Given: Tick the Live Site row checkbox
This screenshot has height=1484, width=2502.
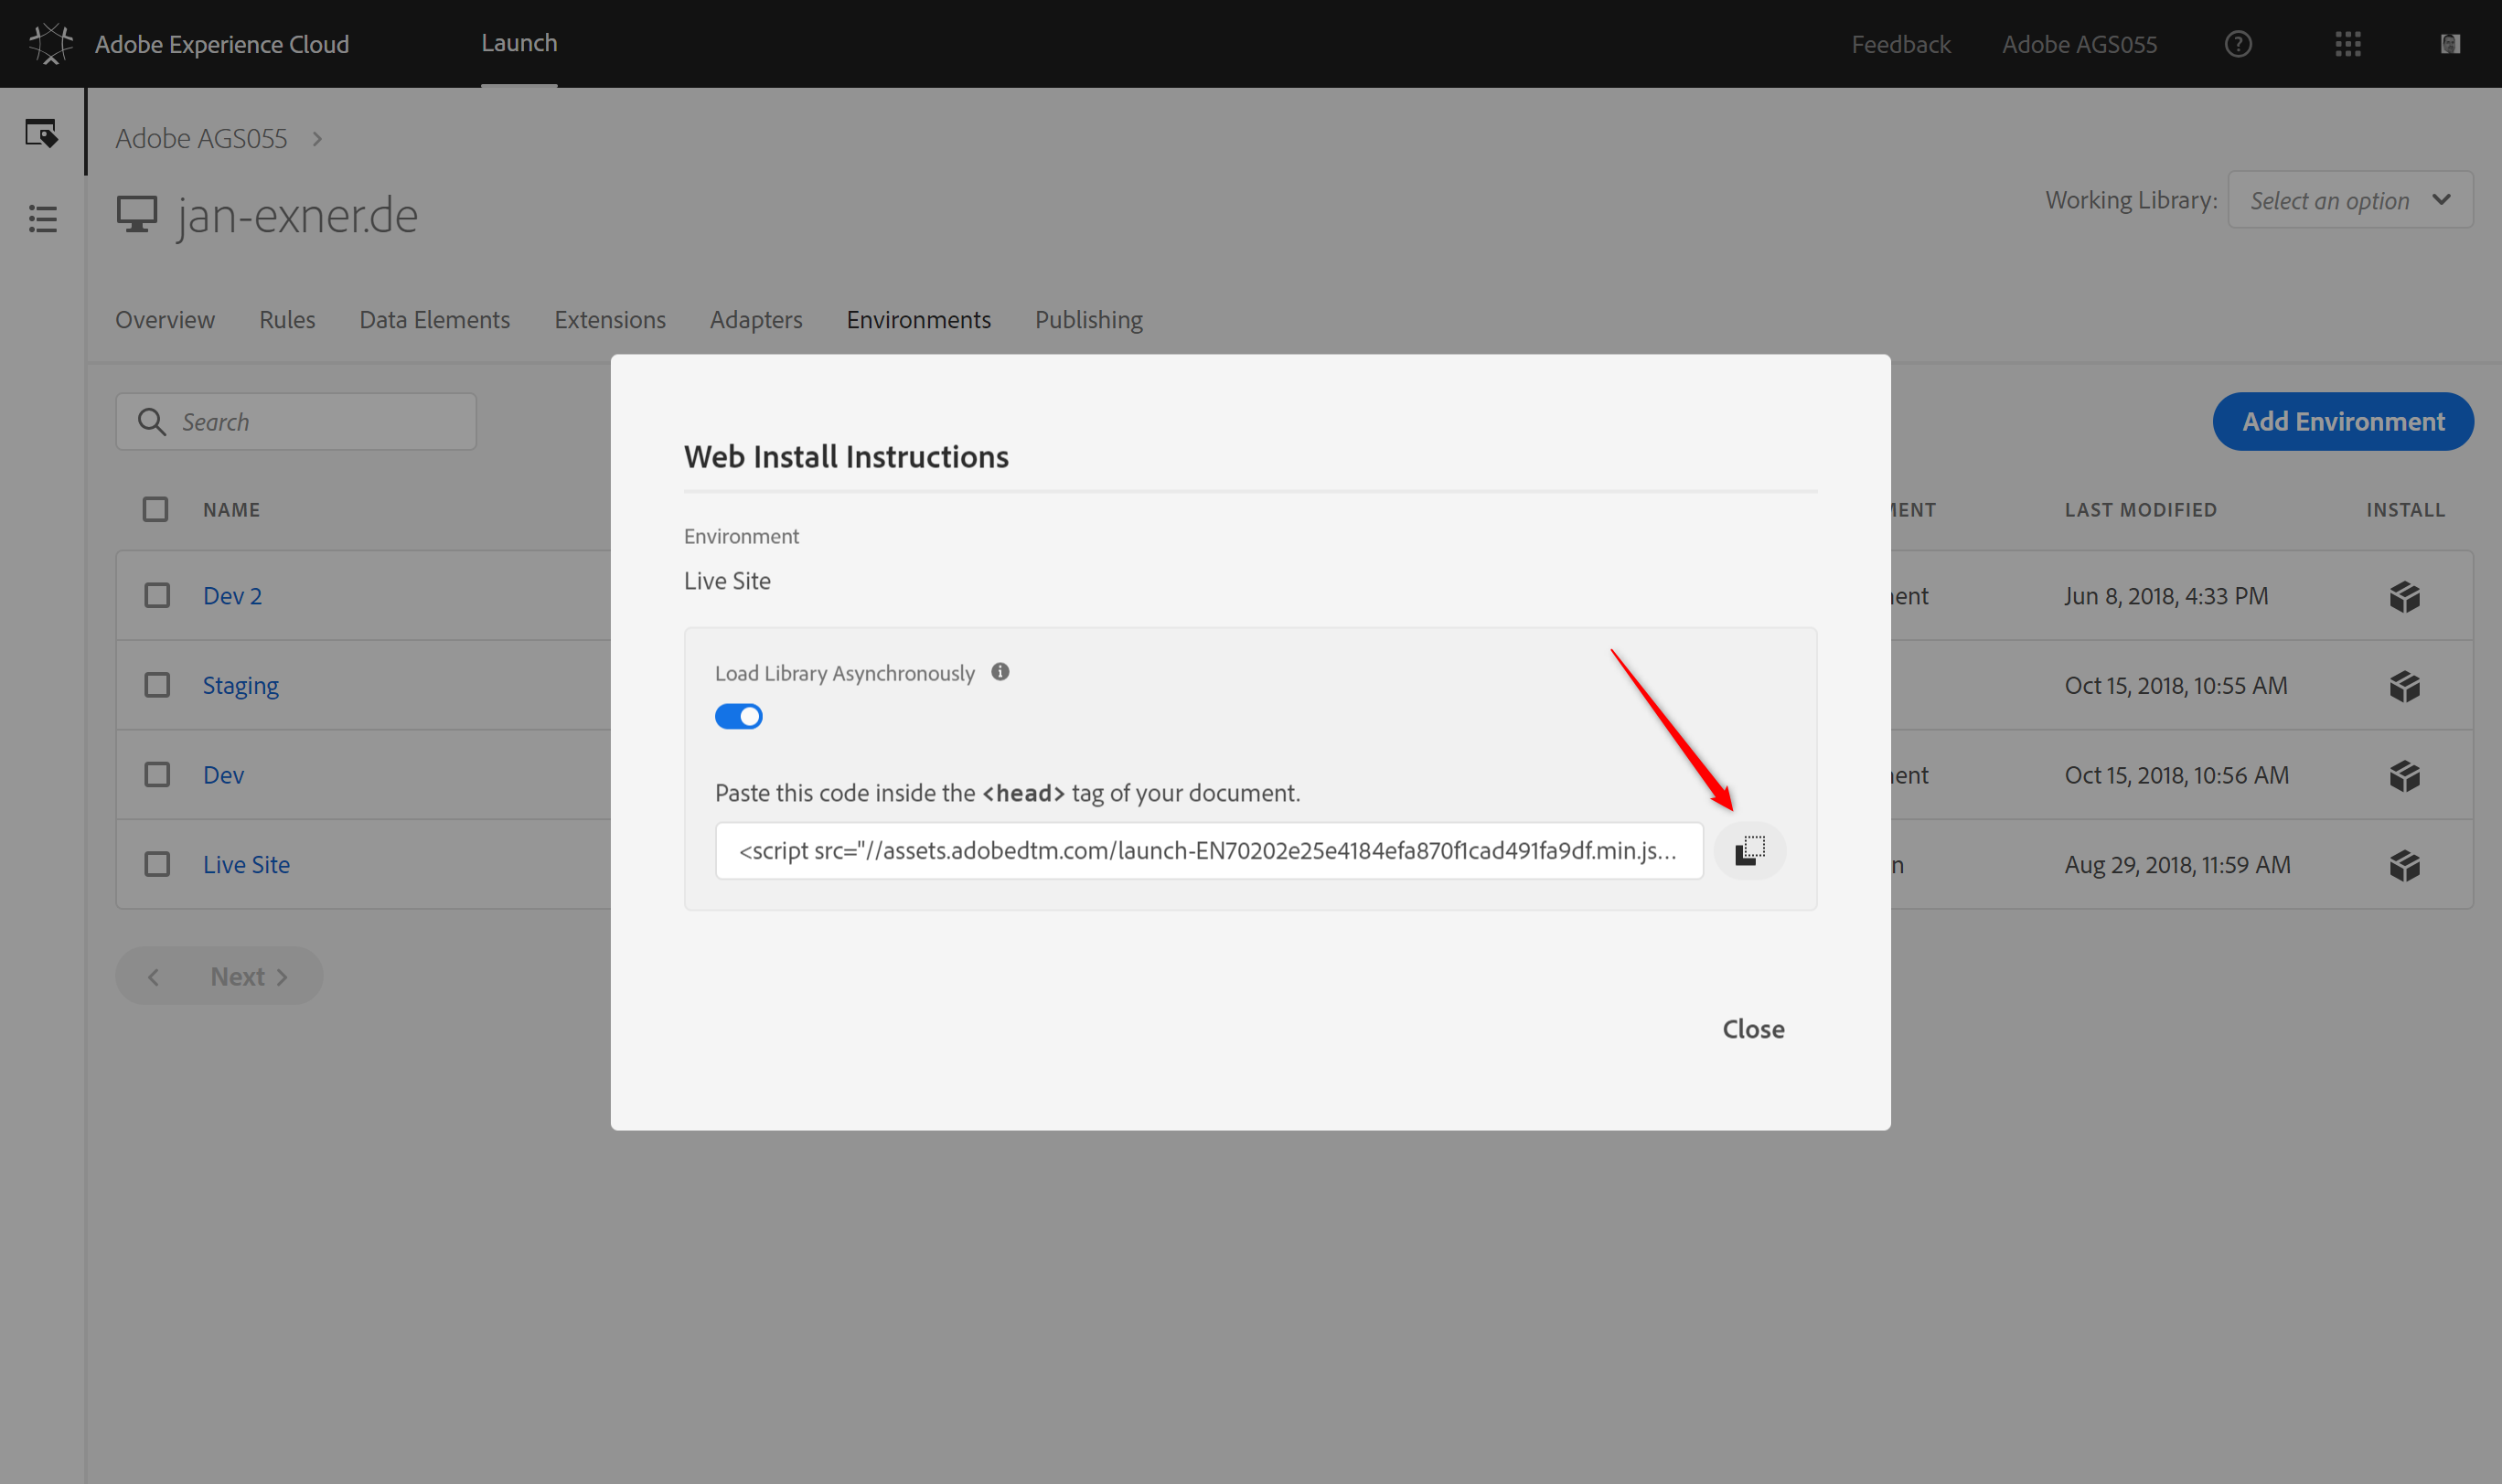Looking at the screenshot, I should point(157,864).
